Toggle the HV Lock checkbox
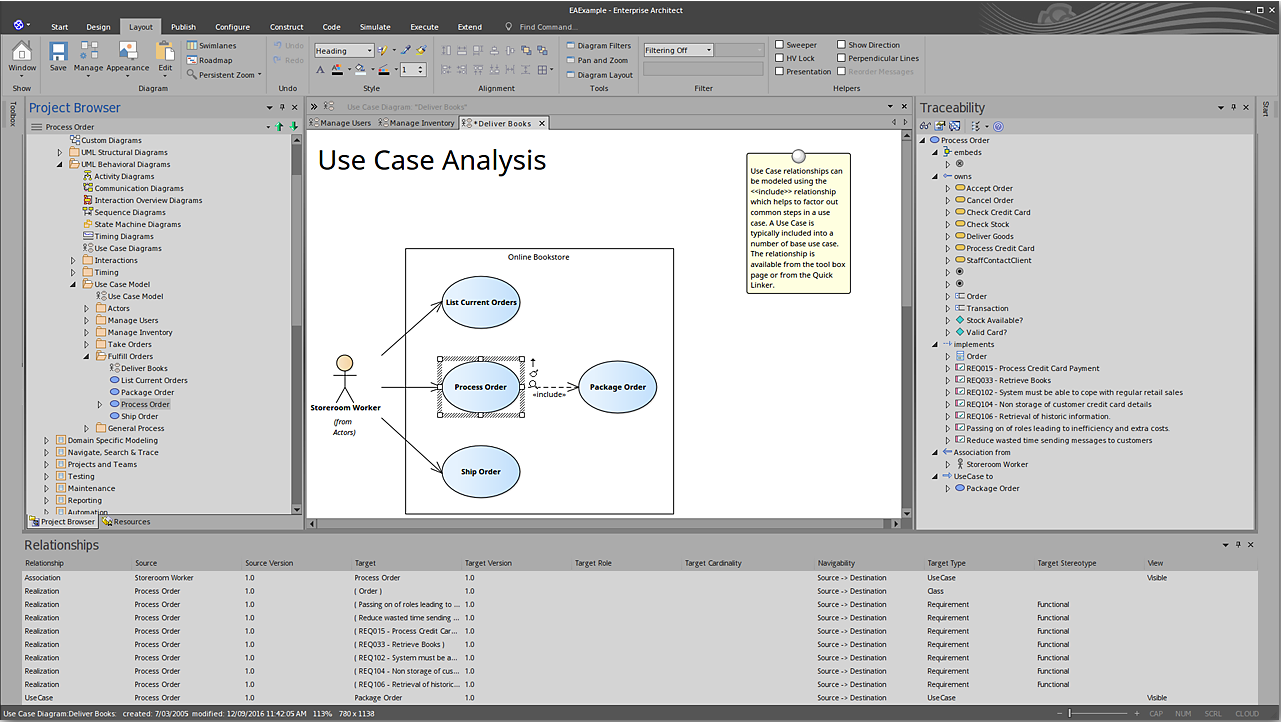 pyautogui.click(x=780, y=58)
